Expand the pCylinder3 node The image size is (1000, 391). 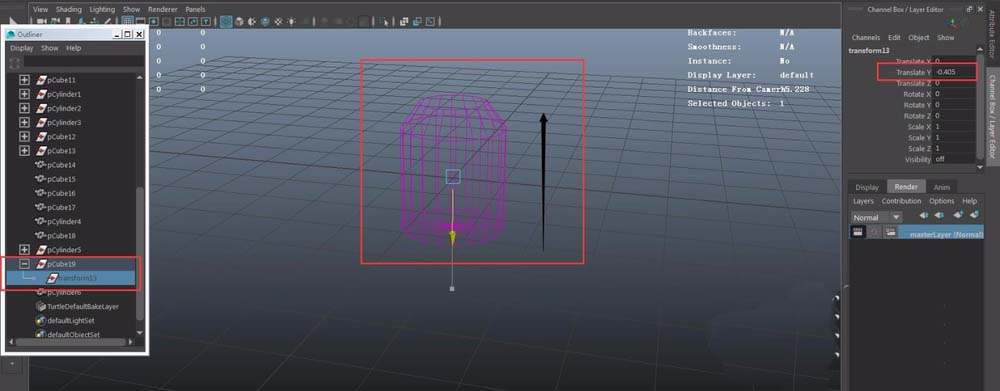[x=24, y=122]
